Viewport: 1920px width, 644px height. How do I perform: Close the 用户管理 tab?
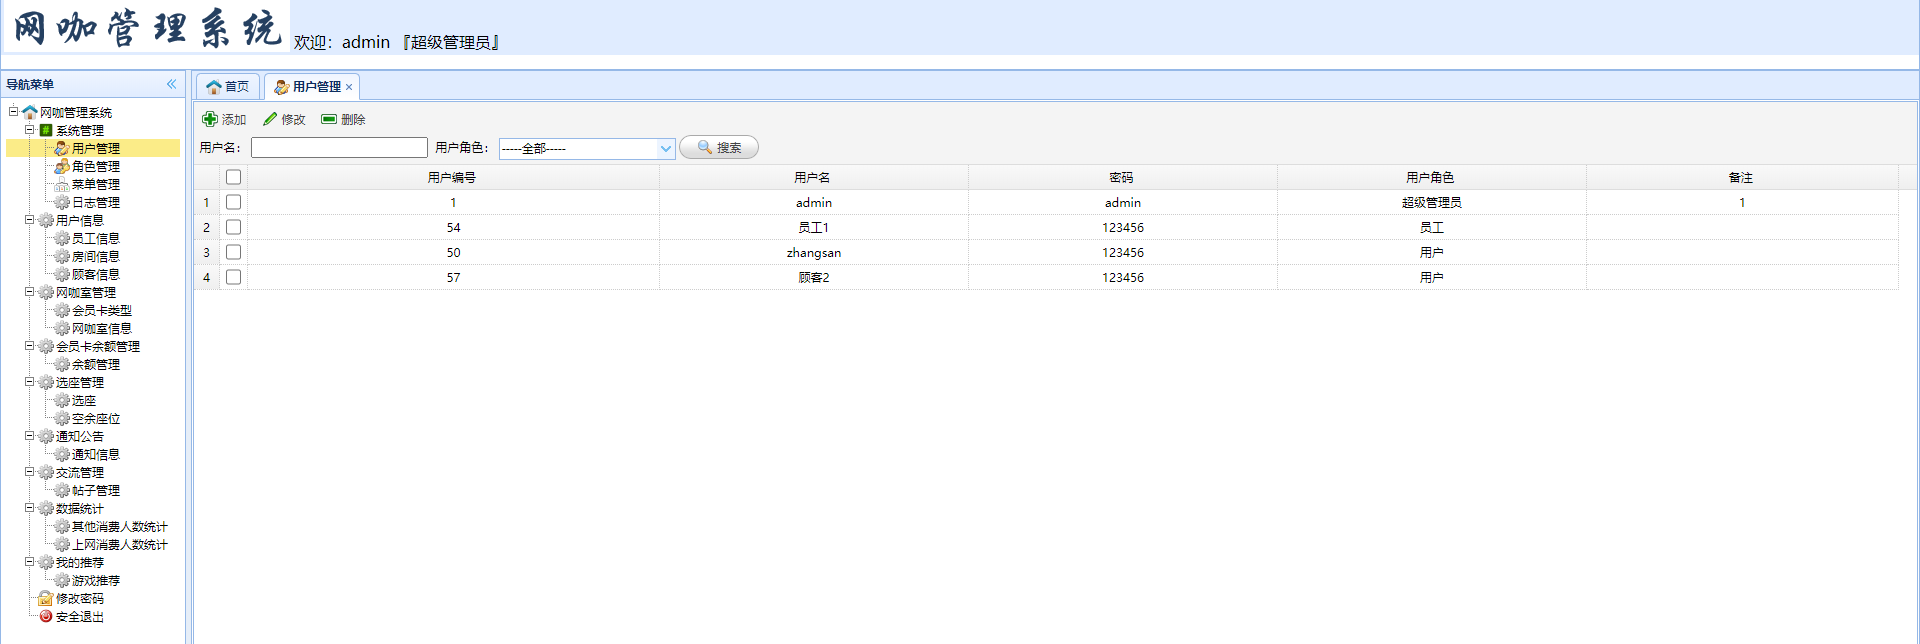(x=349, y=87)
